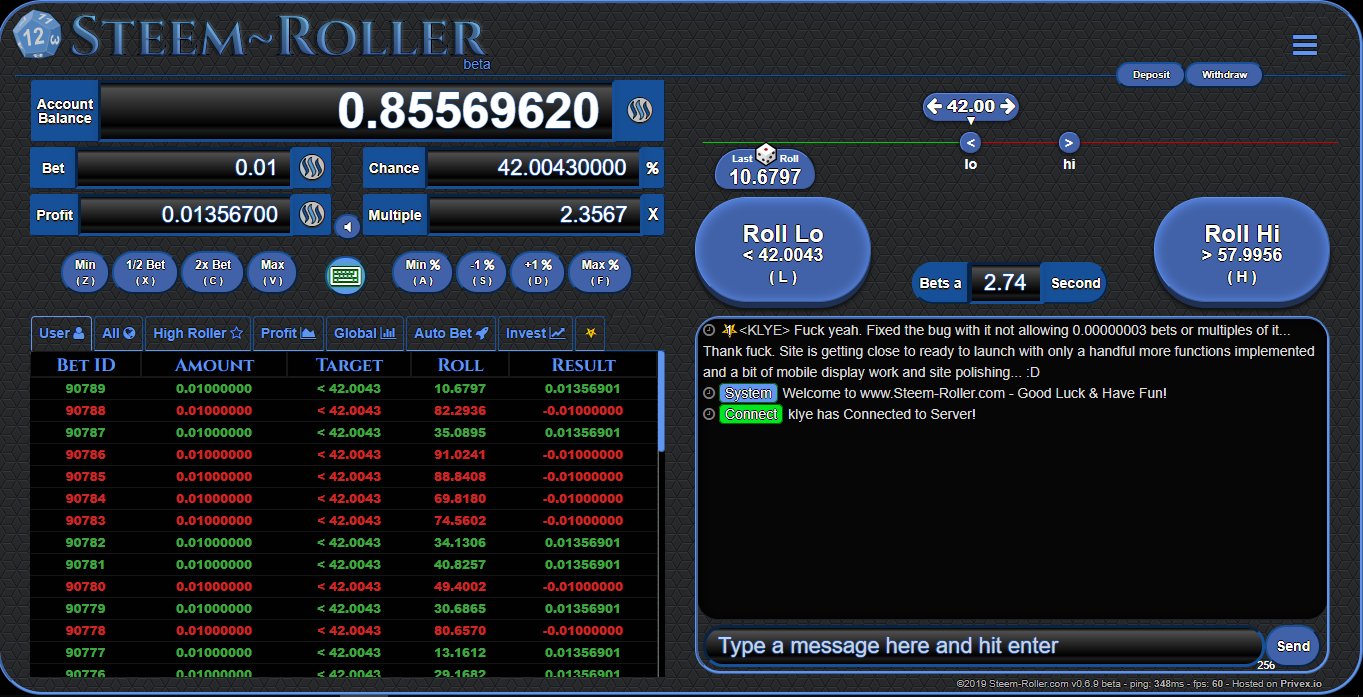The width and height of the screenshot is (1363, 697).
Task: Click the Roll column header
Action: click(x=460, y=365)
